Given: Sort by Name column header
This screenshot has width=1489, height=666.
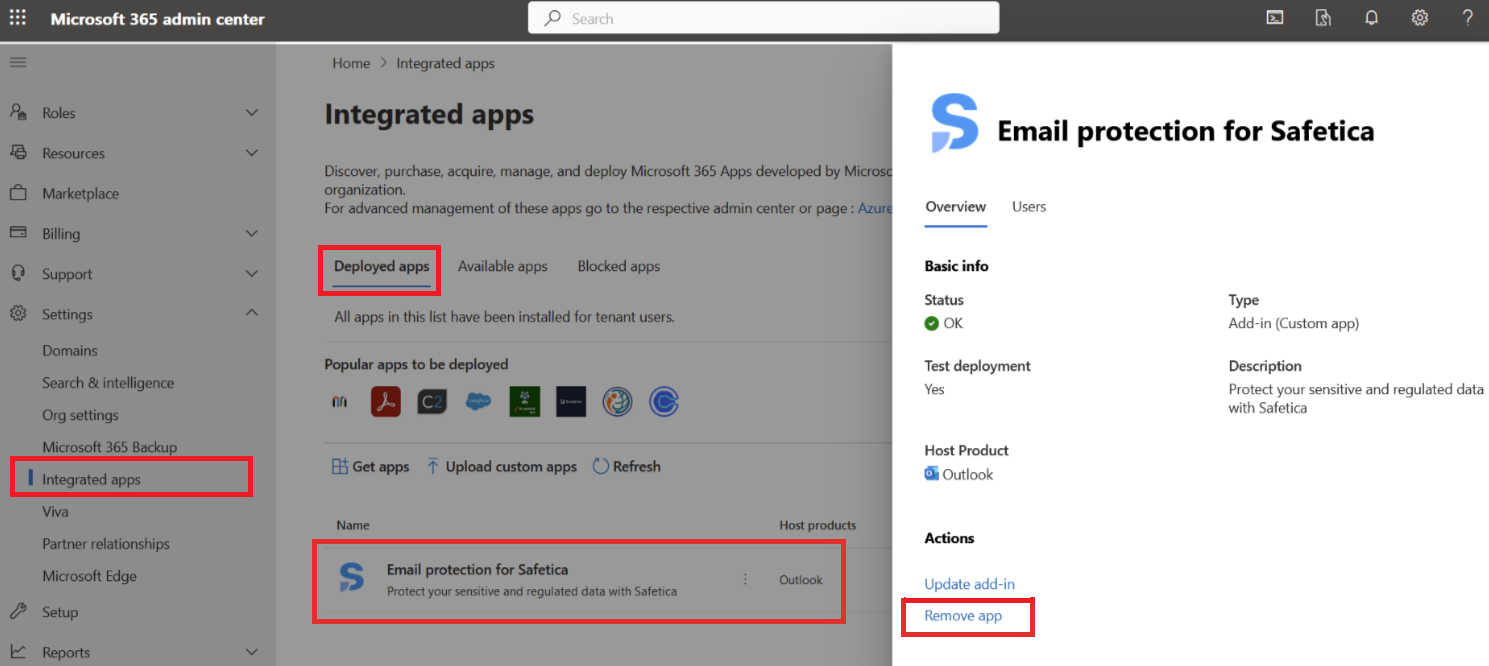Looking at the screenshot, I should 353,525.
